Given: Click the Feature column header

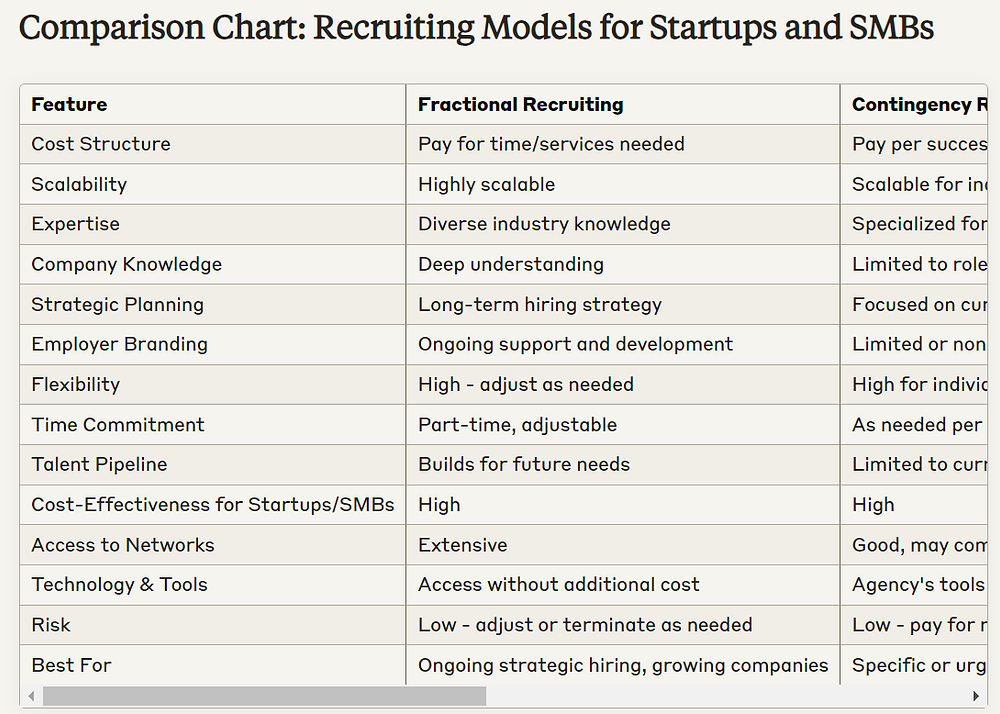Looking at the screenshot, I should [67, 104].
